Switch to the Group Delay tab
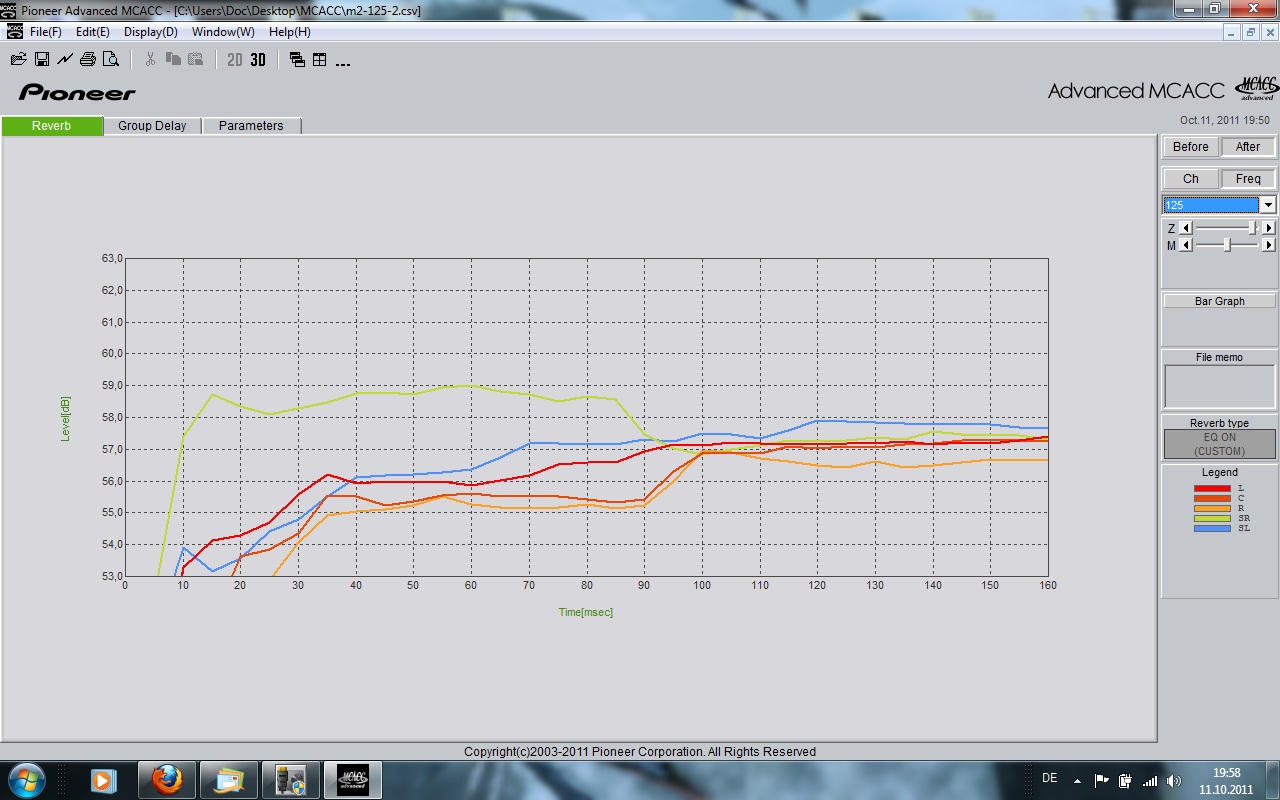The image size is (1280, 800). tap(152, 126)
